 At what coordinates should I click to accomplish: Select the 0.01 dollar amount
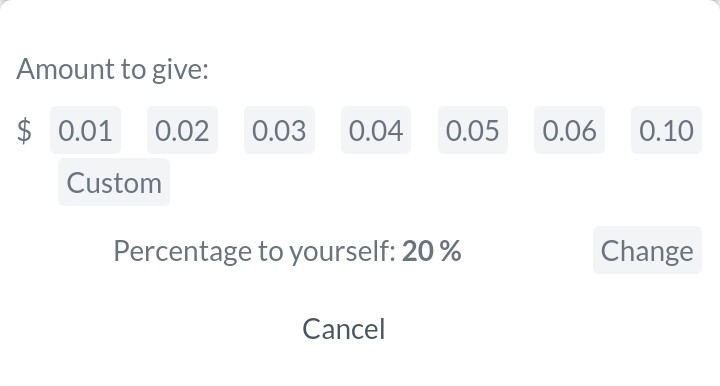pos(85,130)
